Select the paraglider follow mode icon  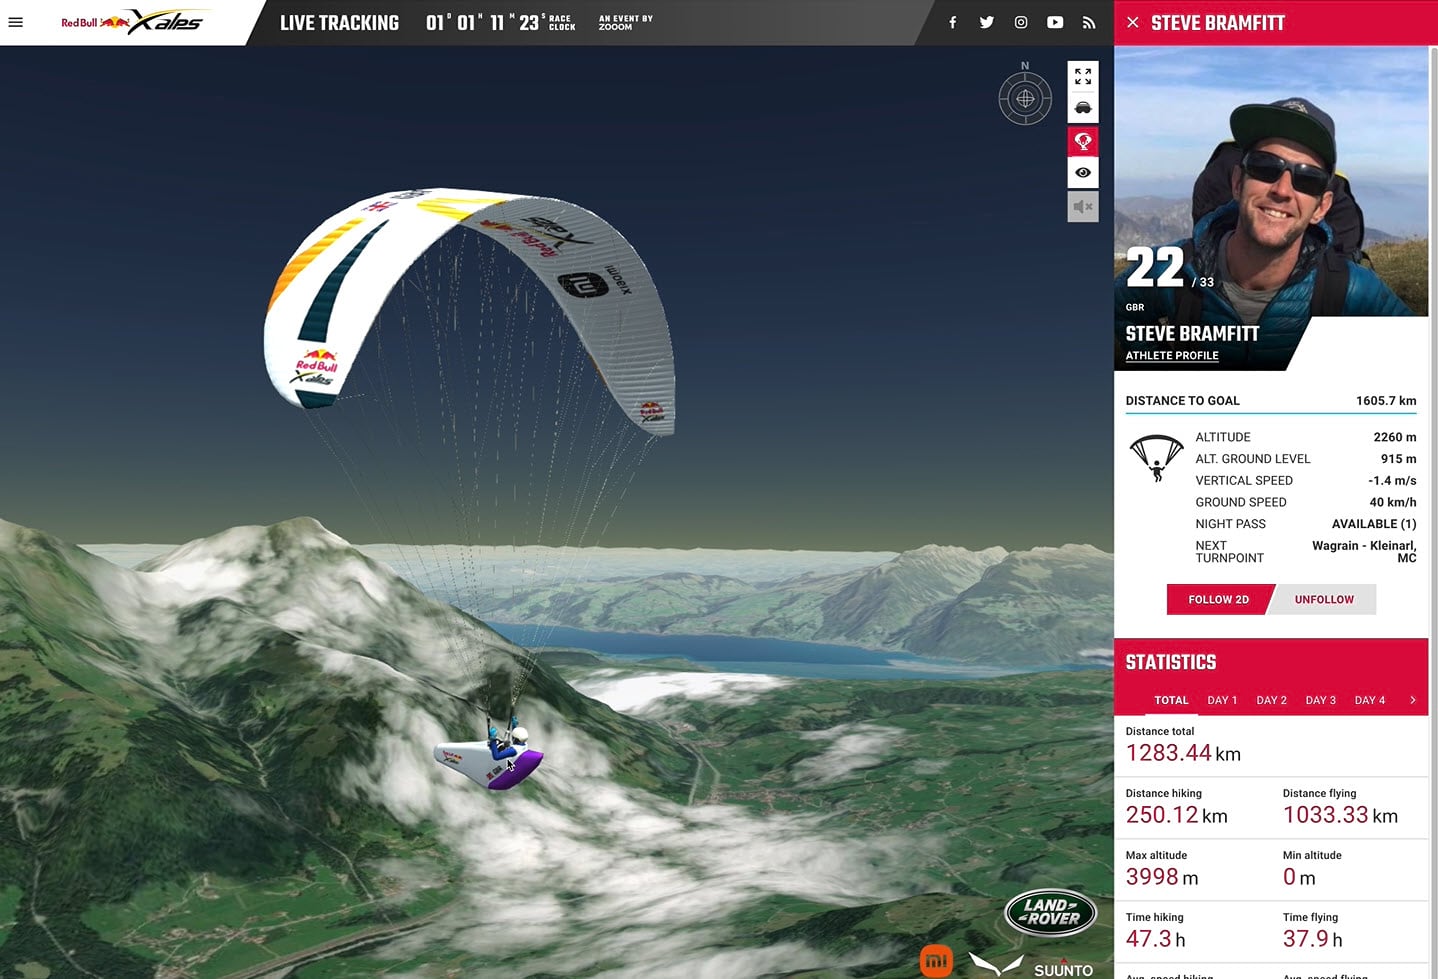coord(1083,140)
